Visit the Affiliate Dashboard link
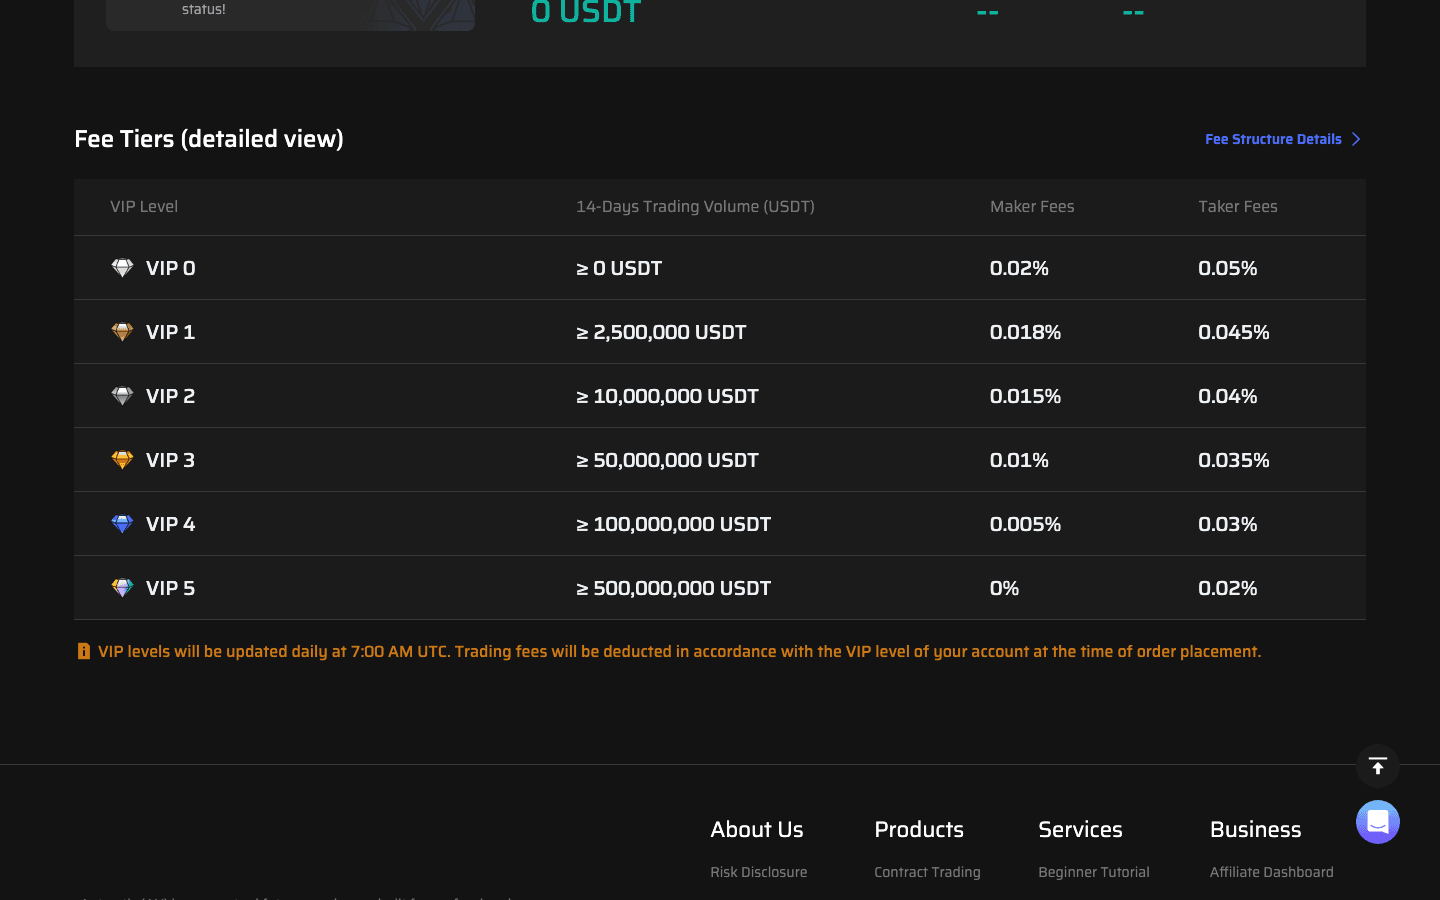The height and width of the screenshot is (900, 1440). click(1271, 872)
